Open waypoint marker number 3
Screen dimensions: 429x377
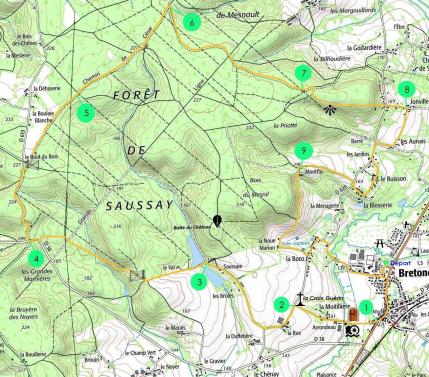[199, 282]
